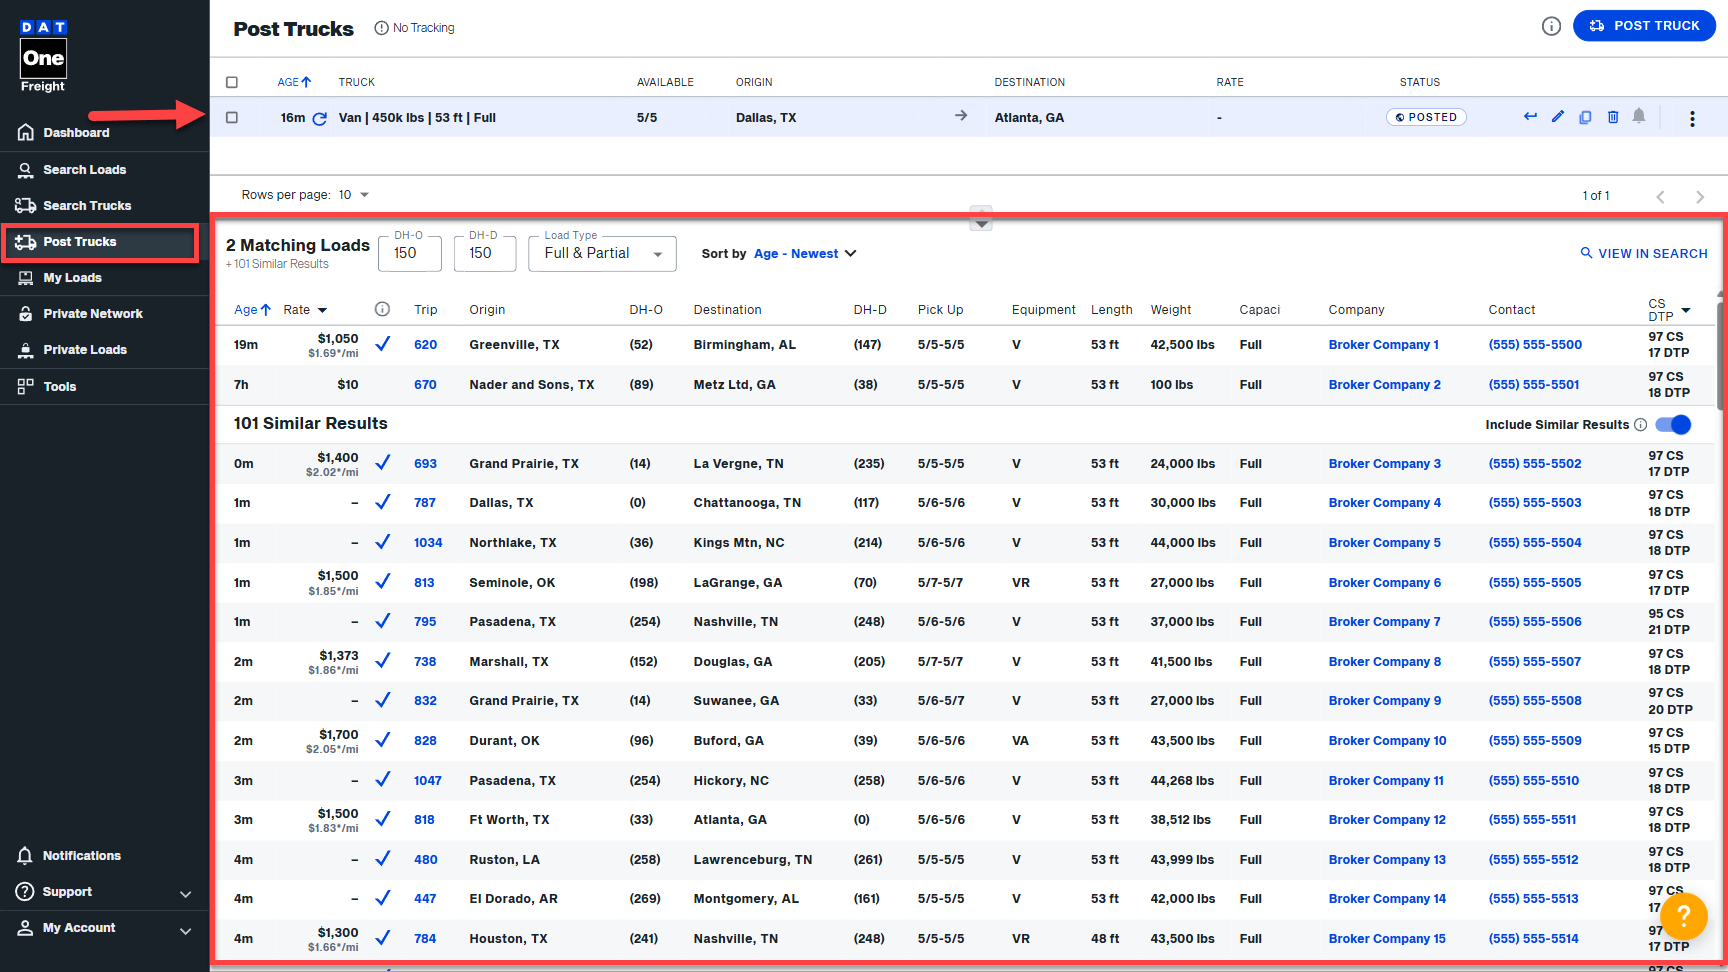1728x972 pixels.
Task: Select the Dallas to Atlanta truck checkbox
Action: [232, 117]
